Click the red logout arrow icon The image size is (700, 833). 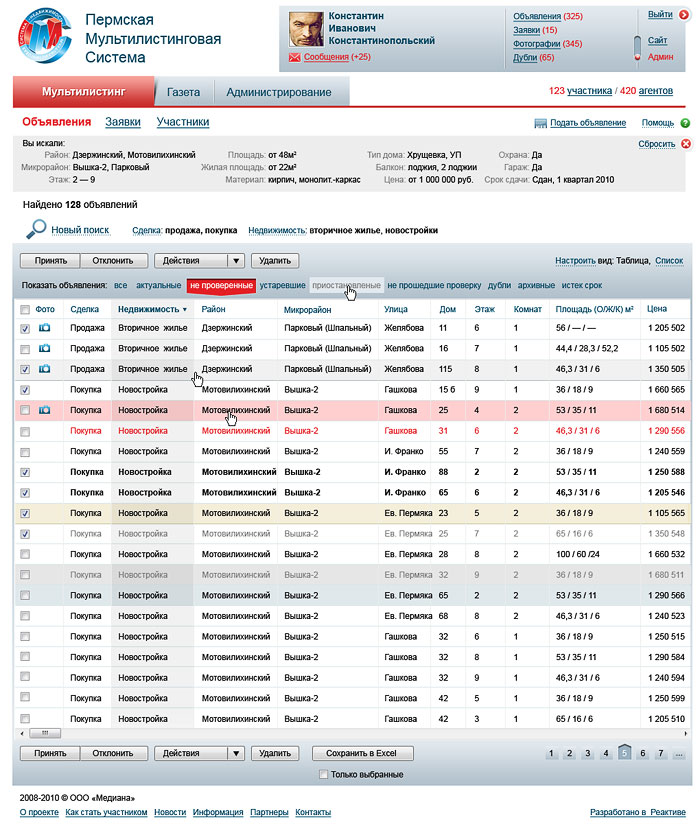click(x=685, y=15)
